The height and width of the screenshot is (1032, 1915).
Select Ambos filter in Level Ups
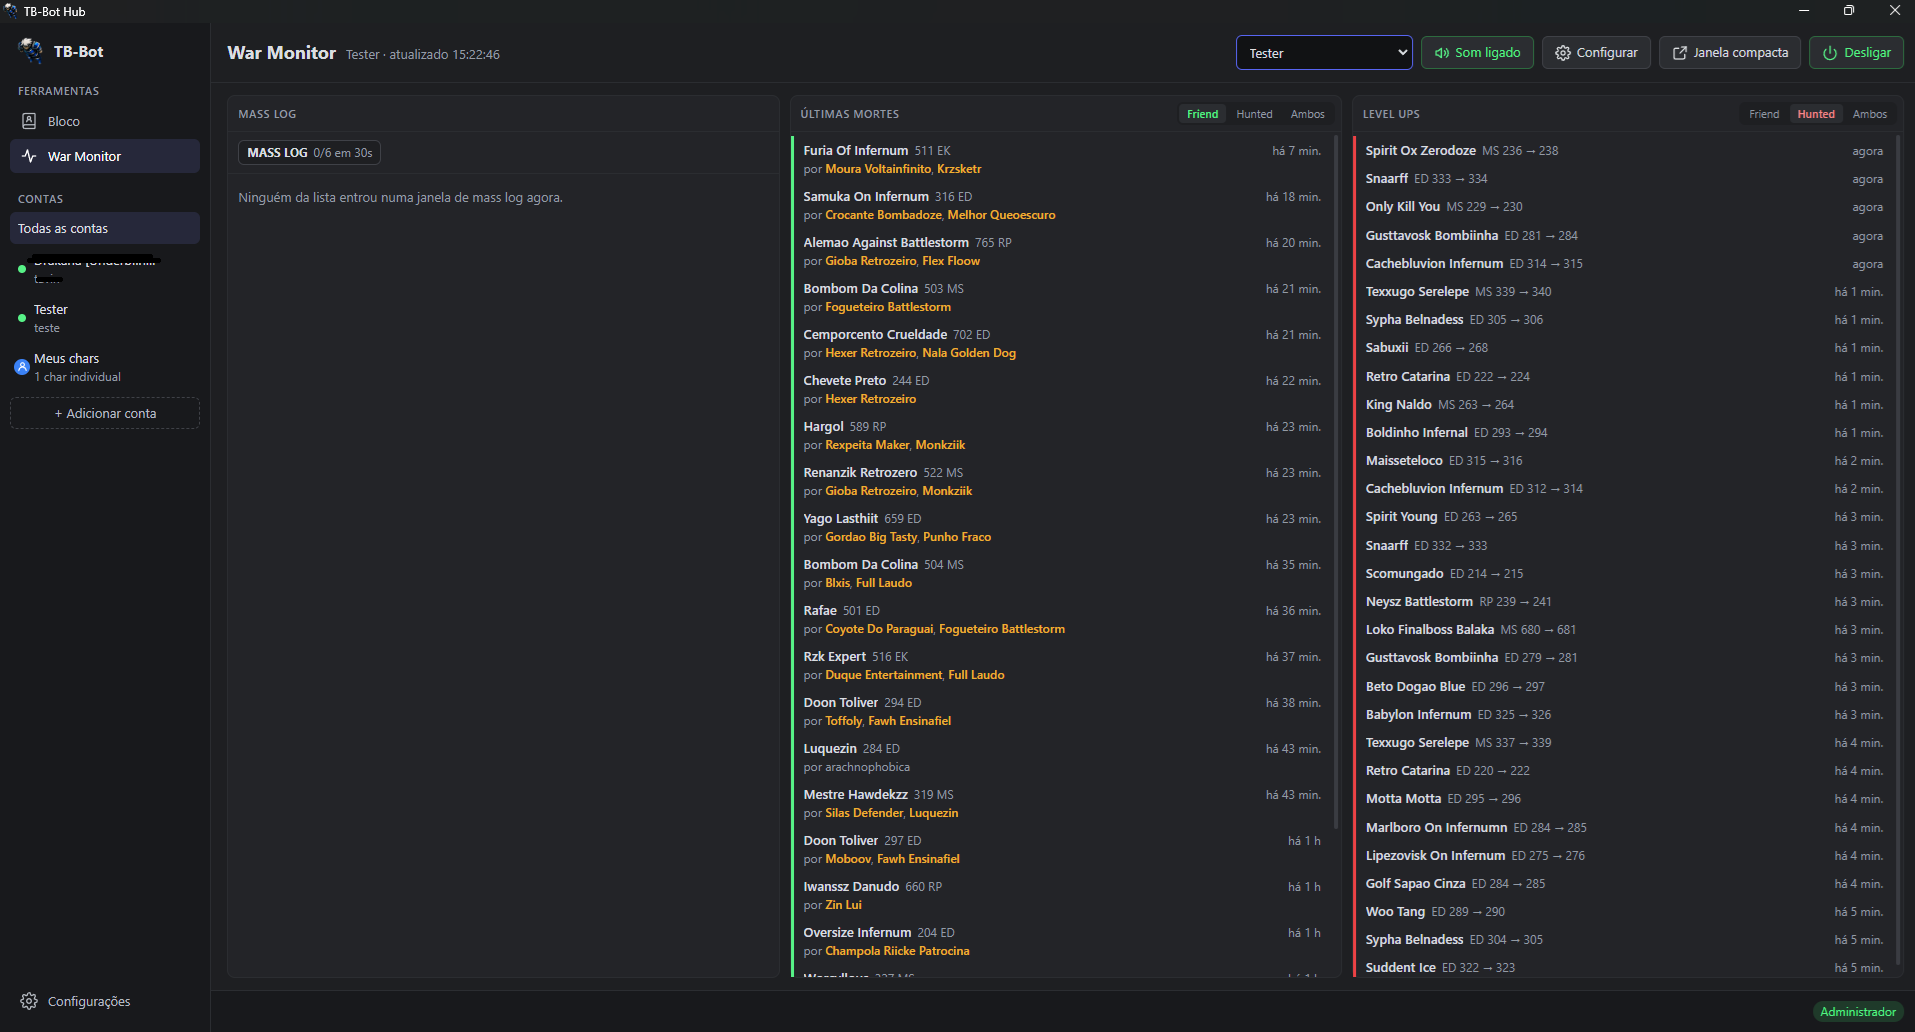tap(1869, 114)
